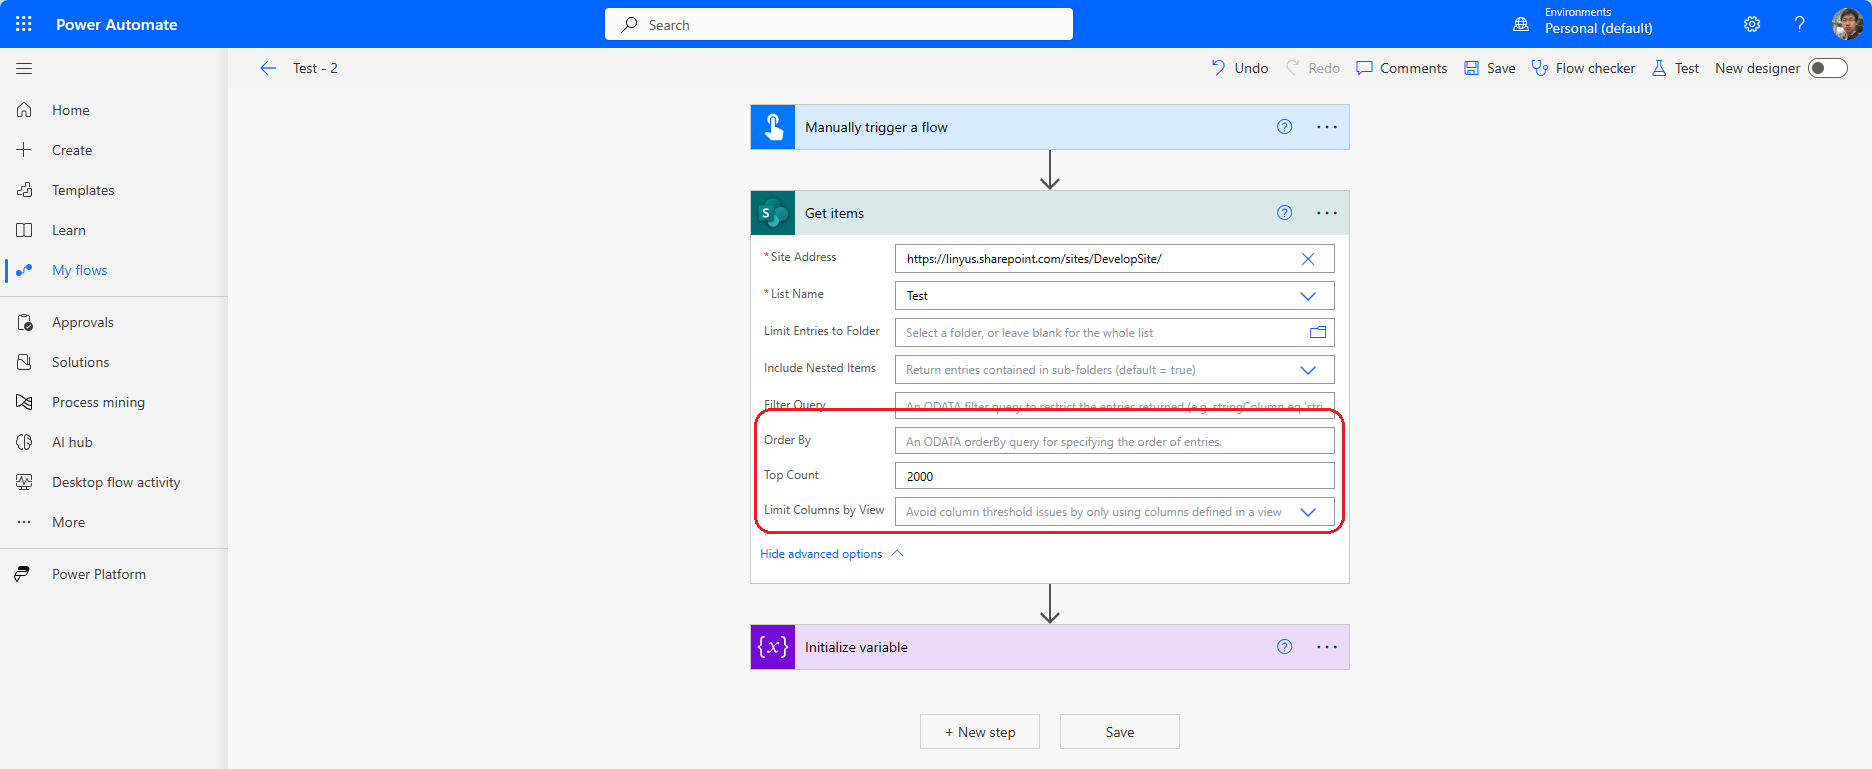
Task: Click the Search box in header
Action: [x=839, y=24]
